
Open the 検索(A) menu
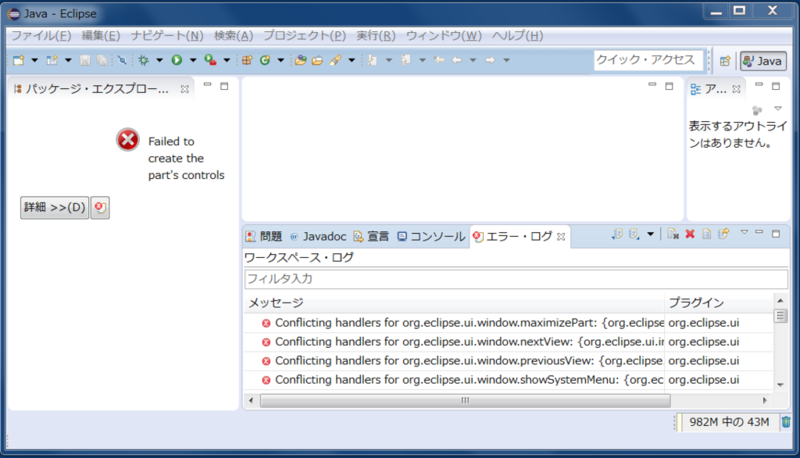click(233, 36)
